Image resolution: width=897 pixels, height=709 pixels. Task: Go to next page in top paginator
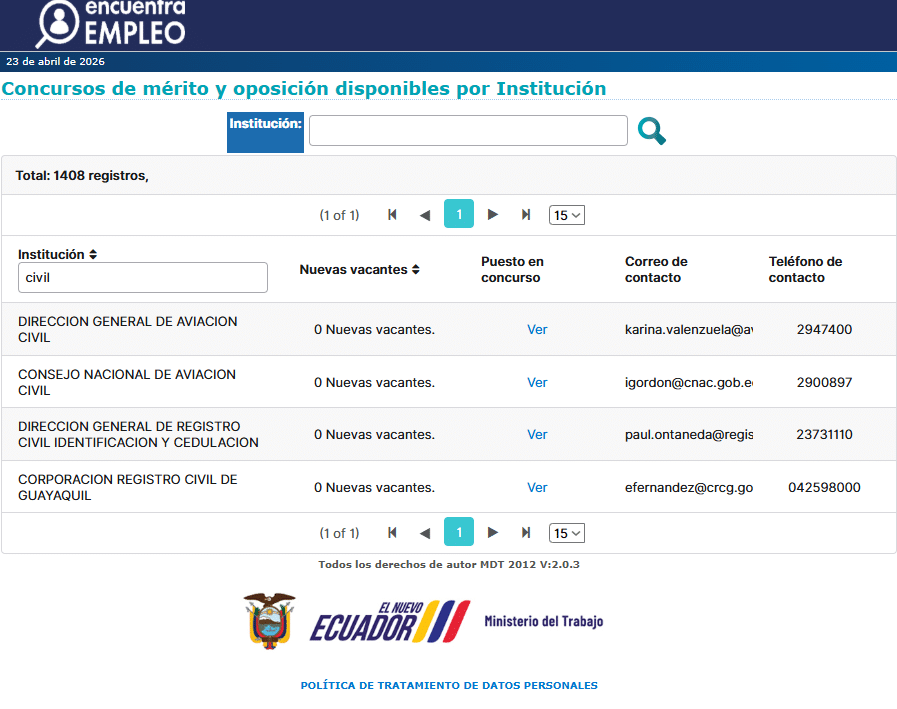(492, 215)
